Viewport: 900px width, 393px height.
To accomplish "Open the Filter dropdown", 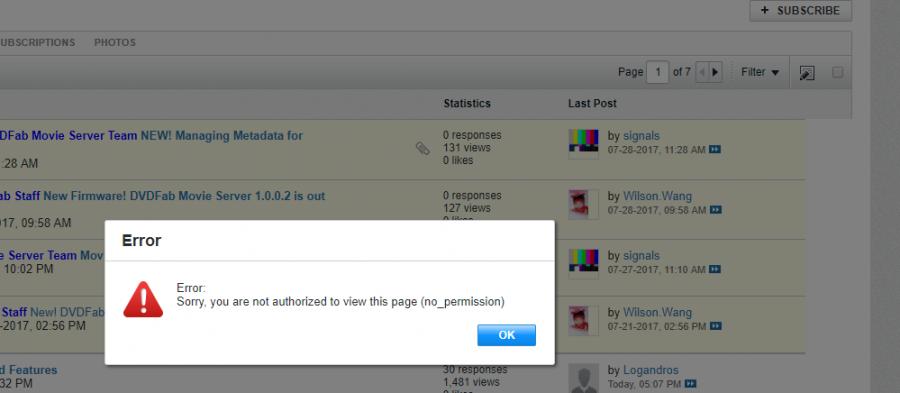I will tap(760, 72).
